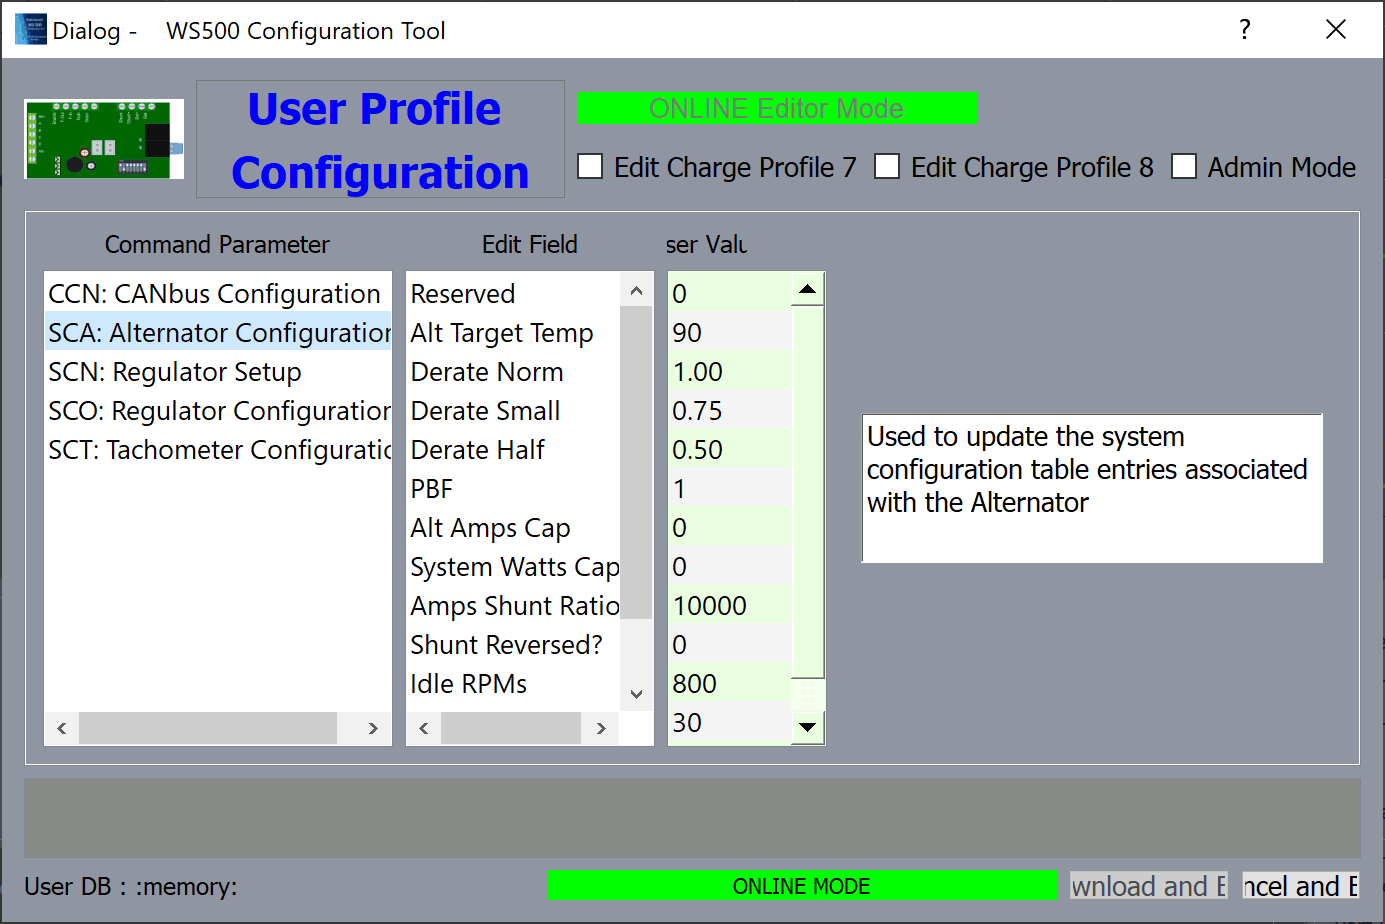1385x924 pixels.
Task: Select Alt Target Temp field
Action: [514, 332]
